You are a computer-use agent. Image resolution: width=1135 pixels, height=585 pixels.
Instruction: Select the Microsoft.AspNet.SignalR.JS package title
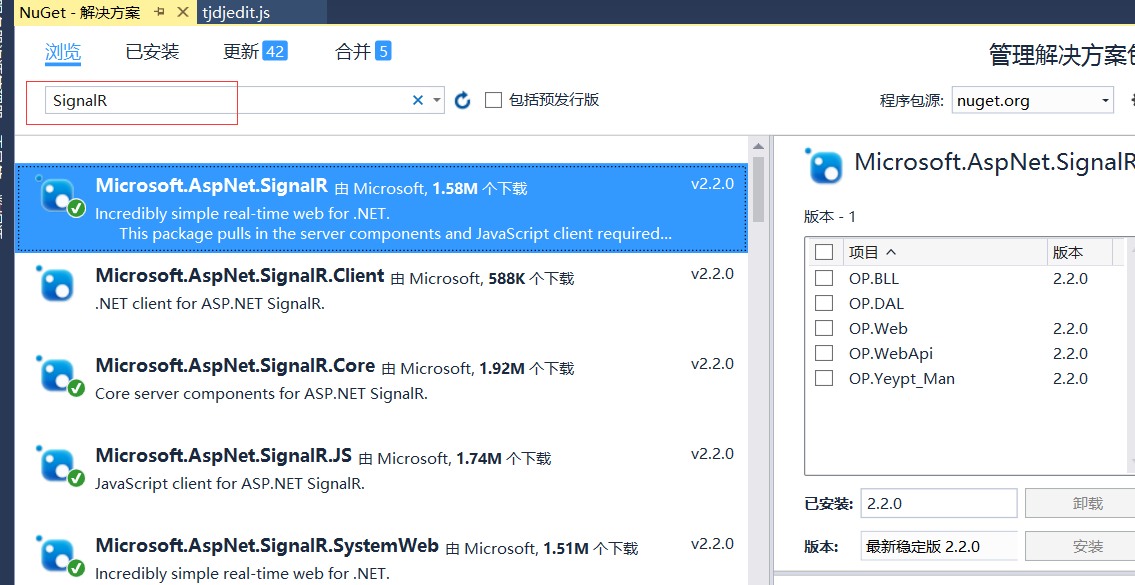pyautogui.click(x=224, y=455)
